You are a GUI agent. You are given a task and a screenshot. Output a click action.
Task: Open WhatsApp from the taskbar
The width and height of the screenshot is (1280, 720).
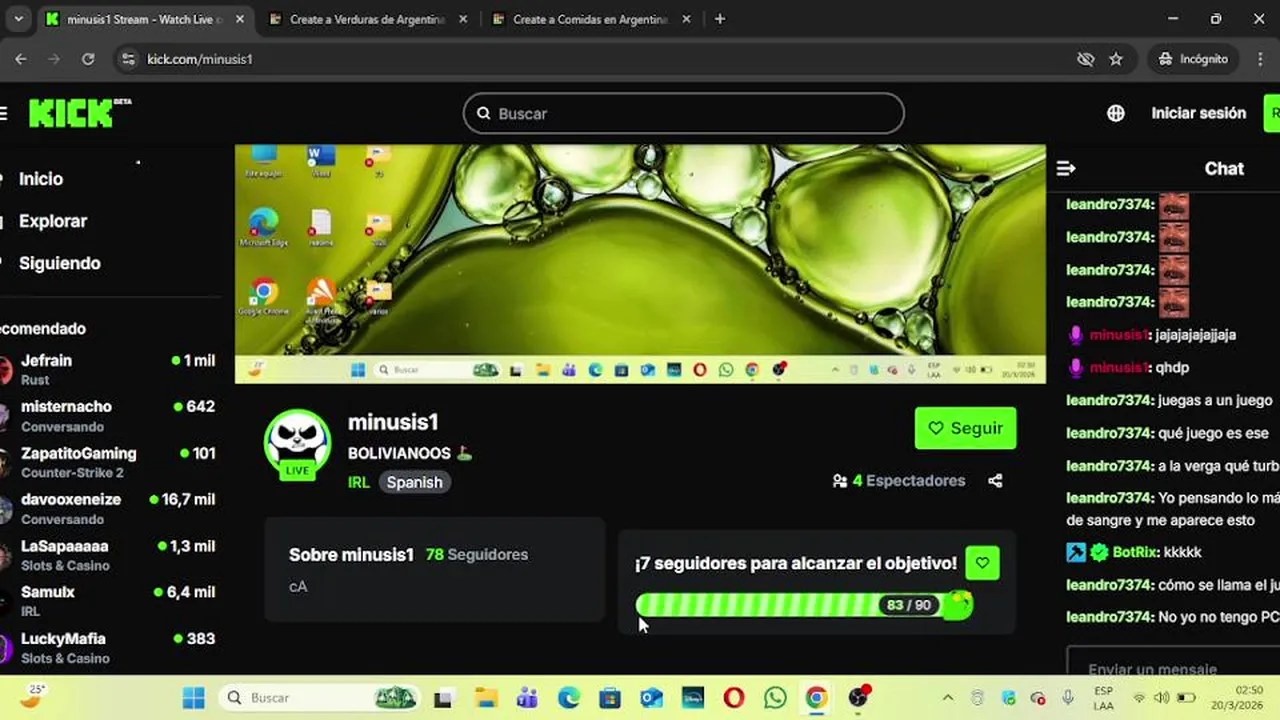[x=775, y=698]
